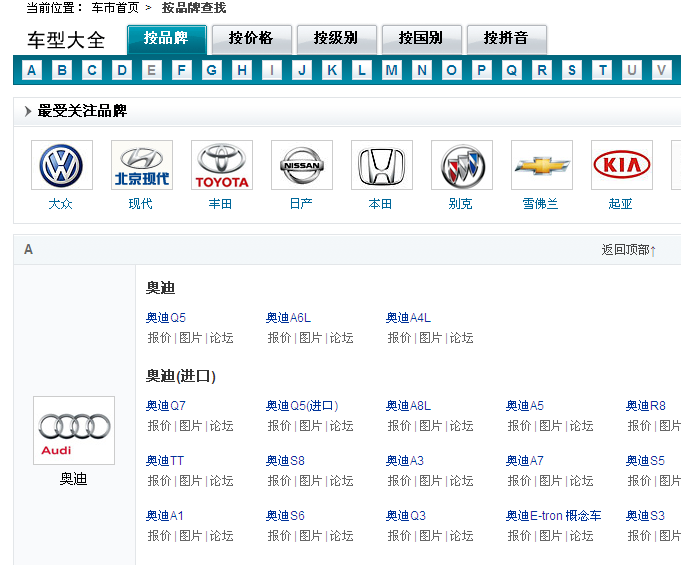Viewport: 681px width, 565px height.
Task: Click 返回顶部 link in section A
Action: [x=628, y=250]
